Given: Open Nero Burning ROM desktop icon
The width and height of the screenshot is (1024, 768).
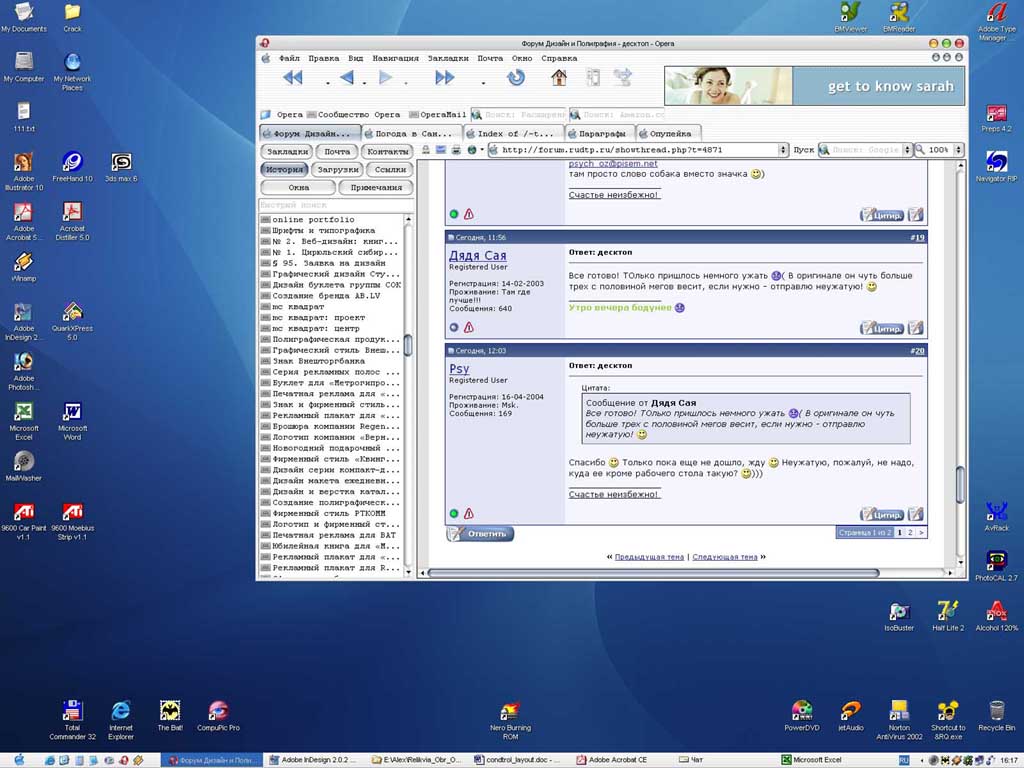Looking at the screenshot, I should 510,721.
